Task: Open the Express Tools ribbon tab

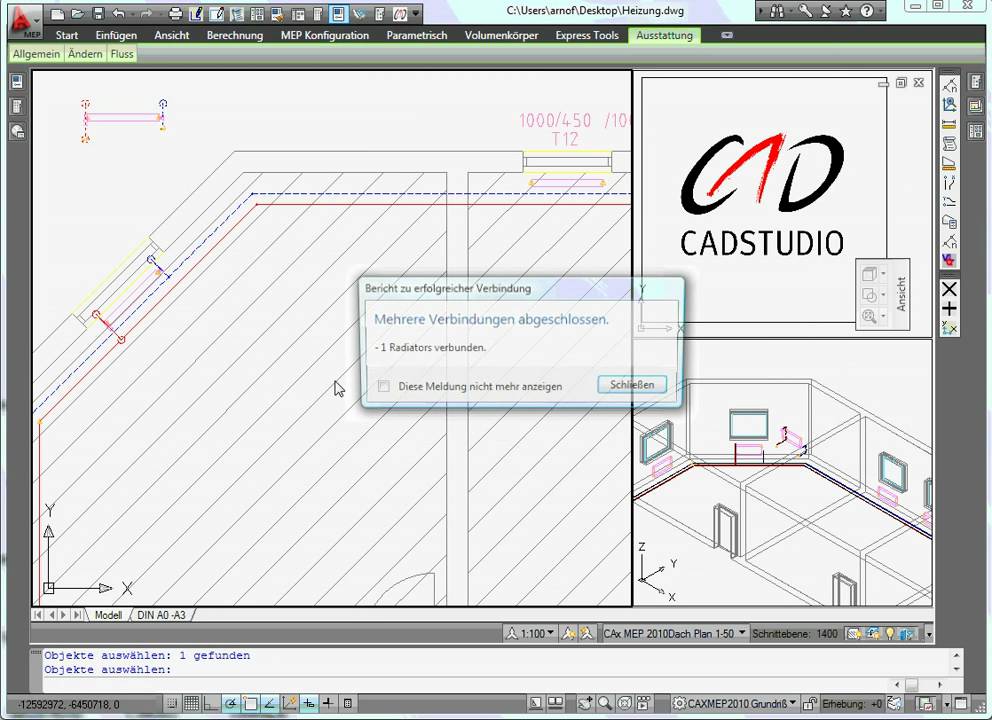Action: pos(586,35)
